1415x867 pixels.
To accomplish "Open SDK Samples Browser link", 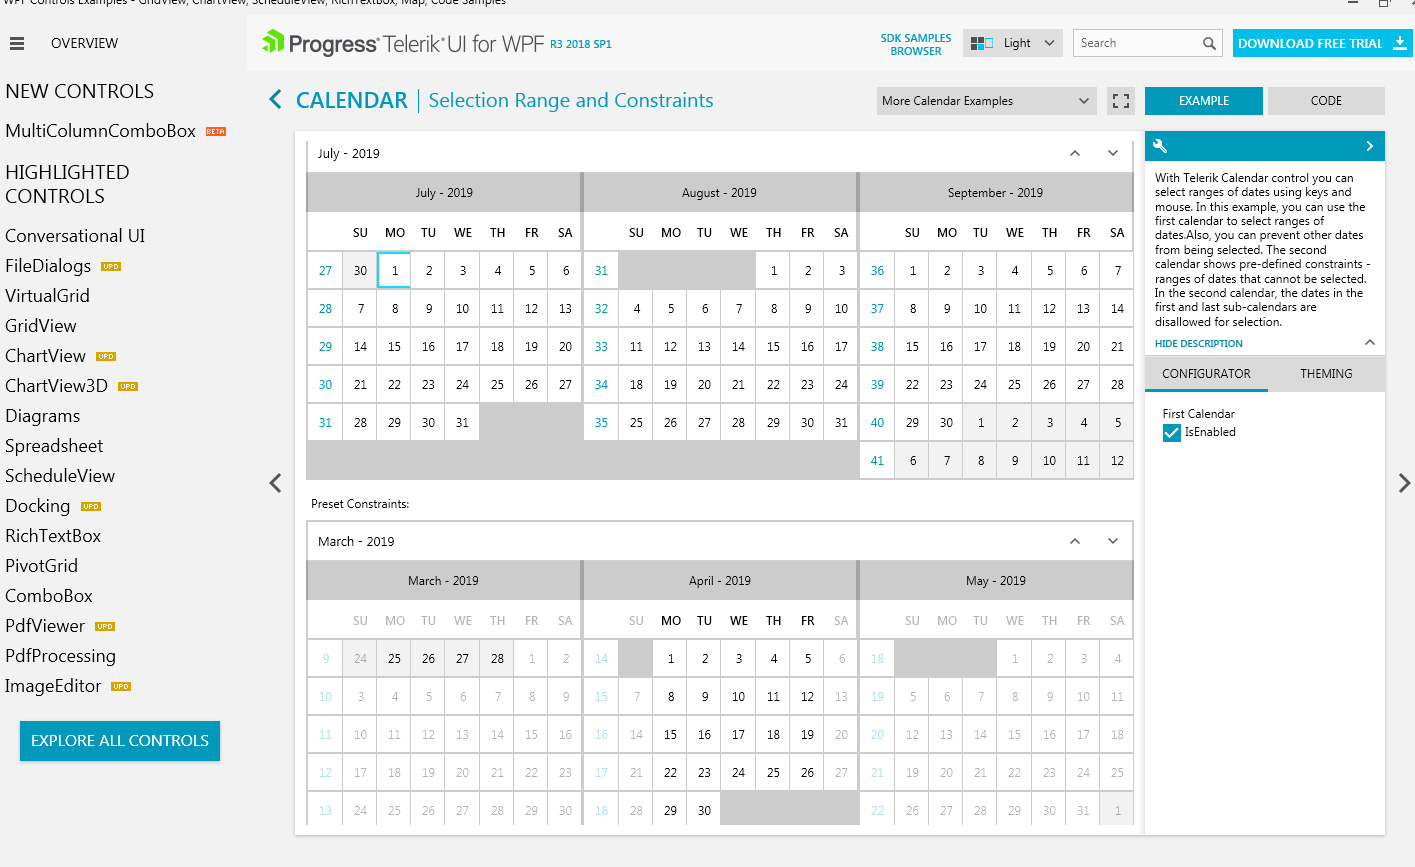I will 915,44.
